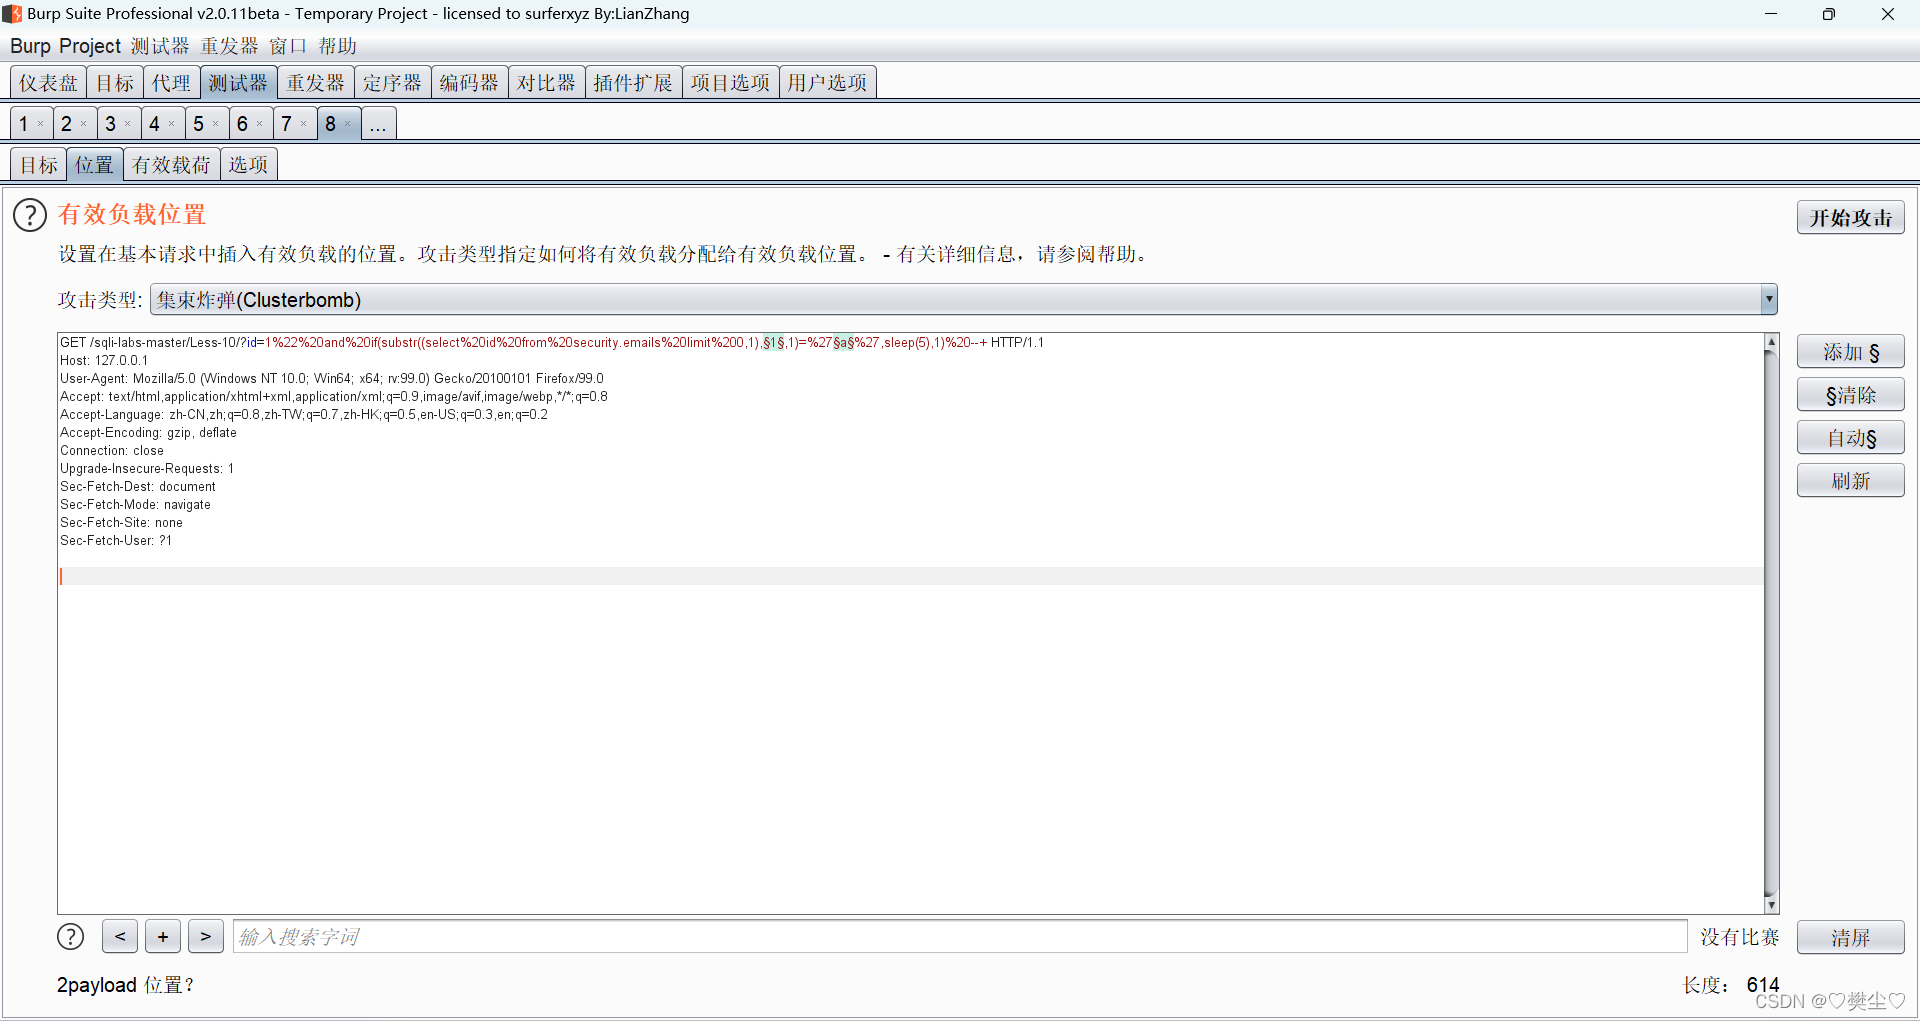The width and height of the screenshot is (1920, 1021).
Task: Open the Burp menu
Action: [30, 46]
